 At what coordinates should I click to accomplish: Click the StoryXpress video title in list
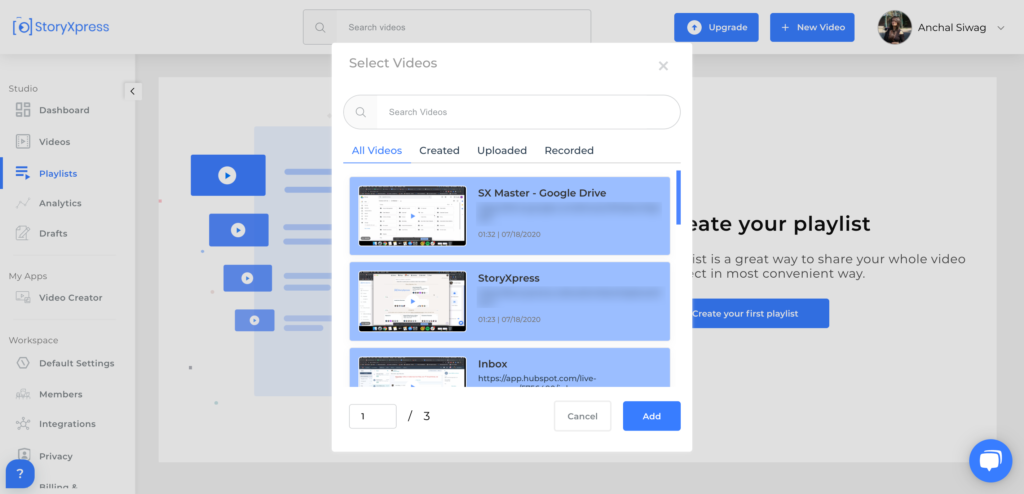coord(509,278)
